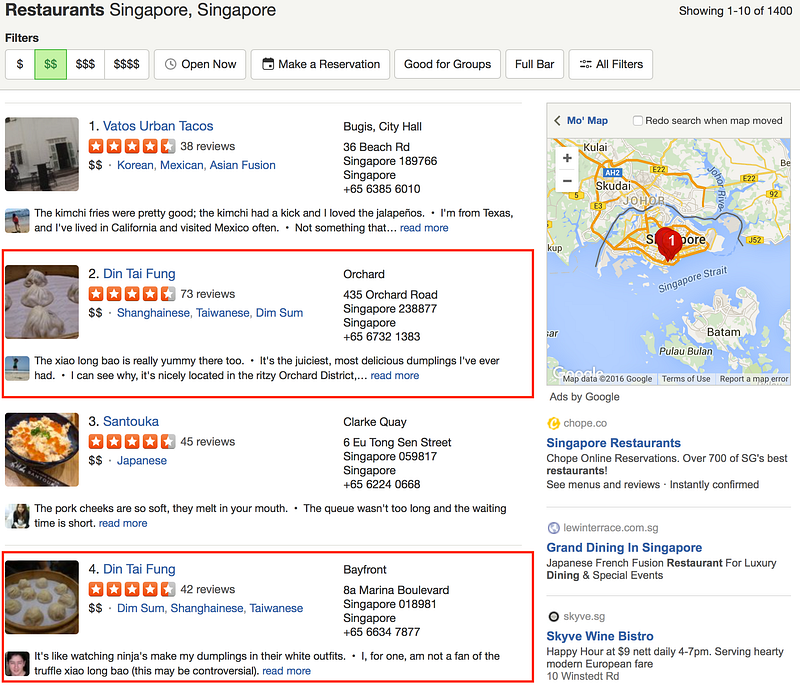Click the red map pin numbered 1
The height and width of the screenshot is (686, 800).
click(x=668, y=243)
